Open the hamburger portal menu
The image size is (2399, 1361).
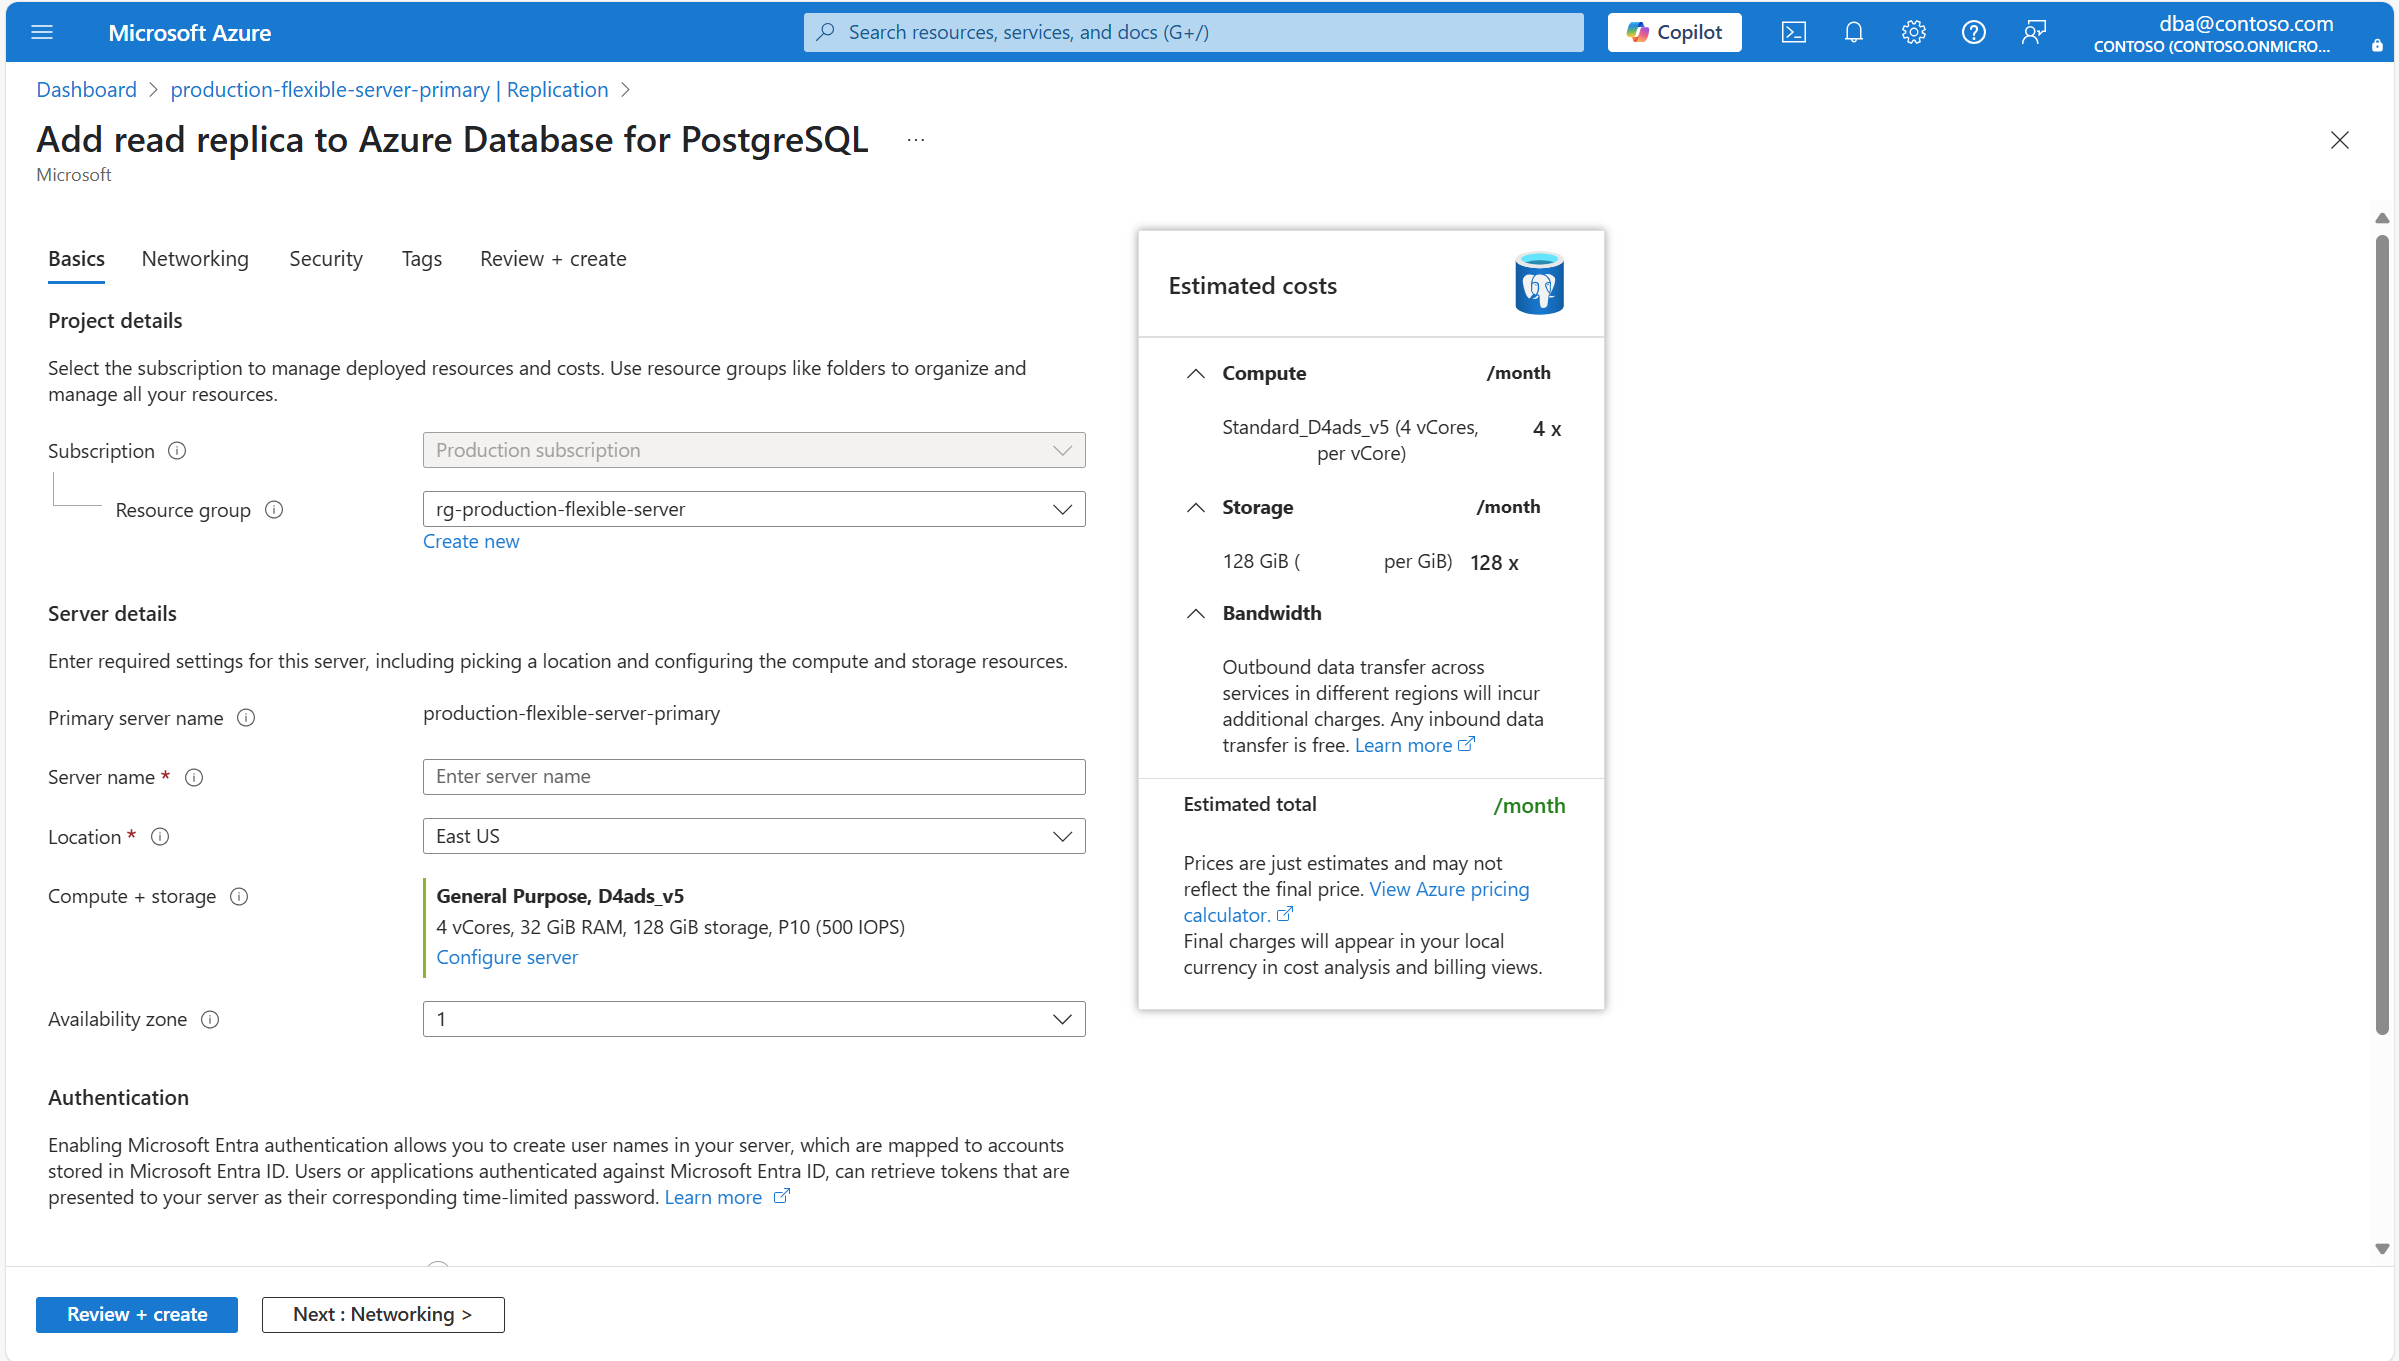pos(42,32)
